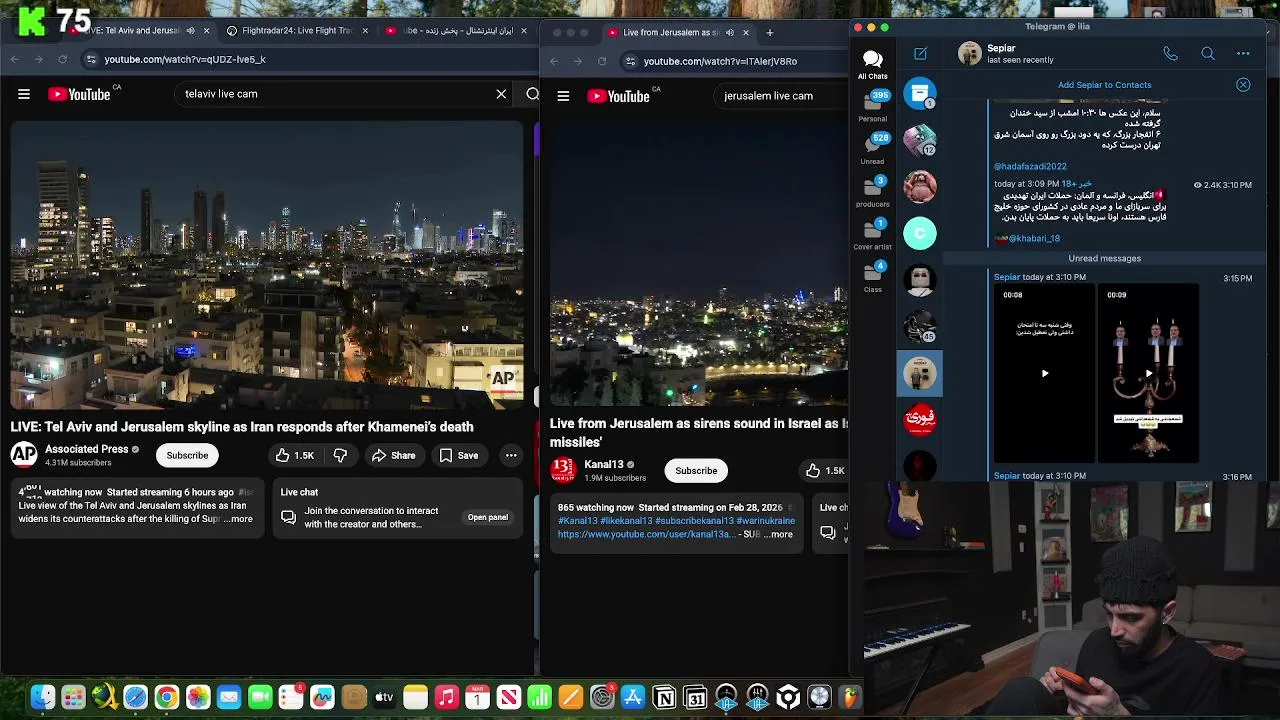Screen dimensions: 1280x720
Task: Open YouTube guide menu in Jerusalem window
Action: pyautogui.click(x=563, y=96)
